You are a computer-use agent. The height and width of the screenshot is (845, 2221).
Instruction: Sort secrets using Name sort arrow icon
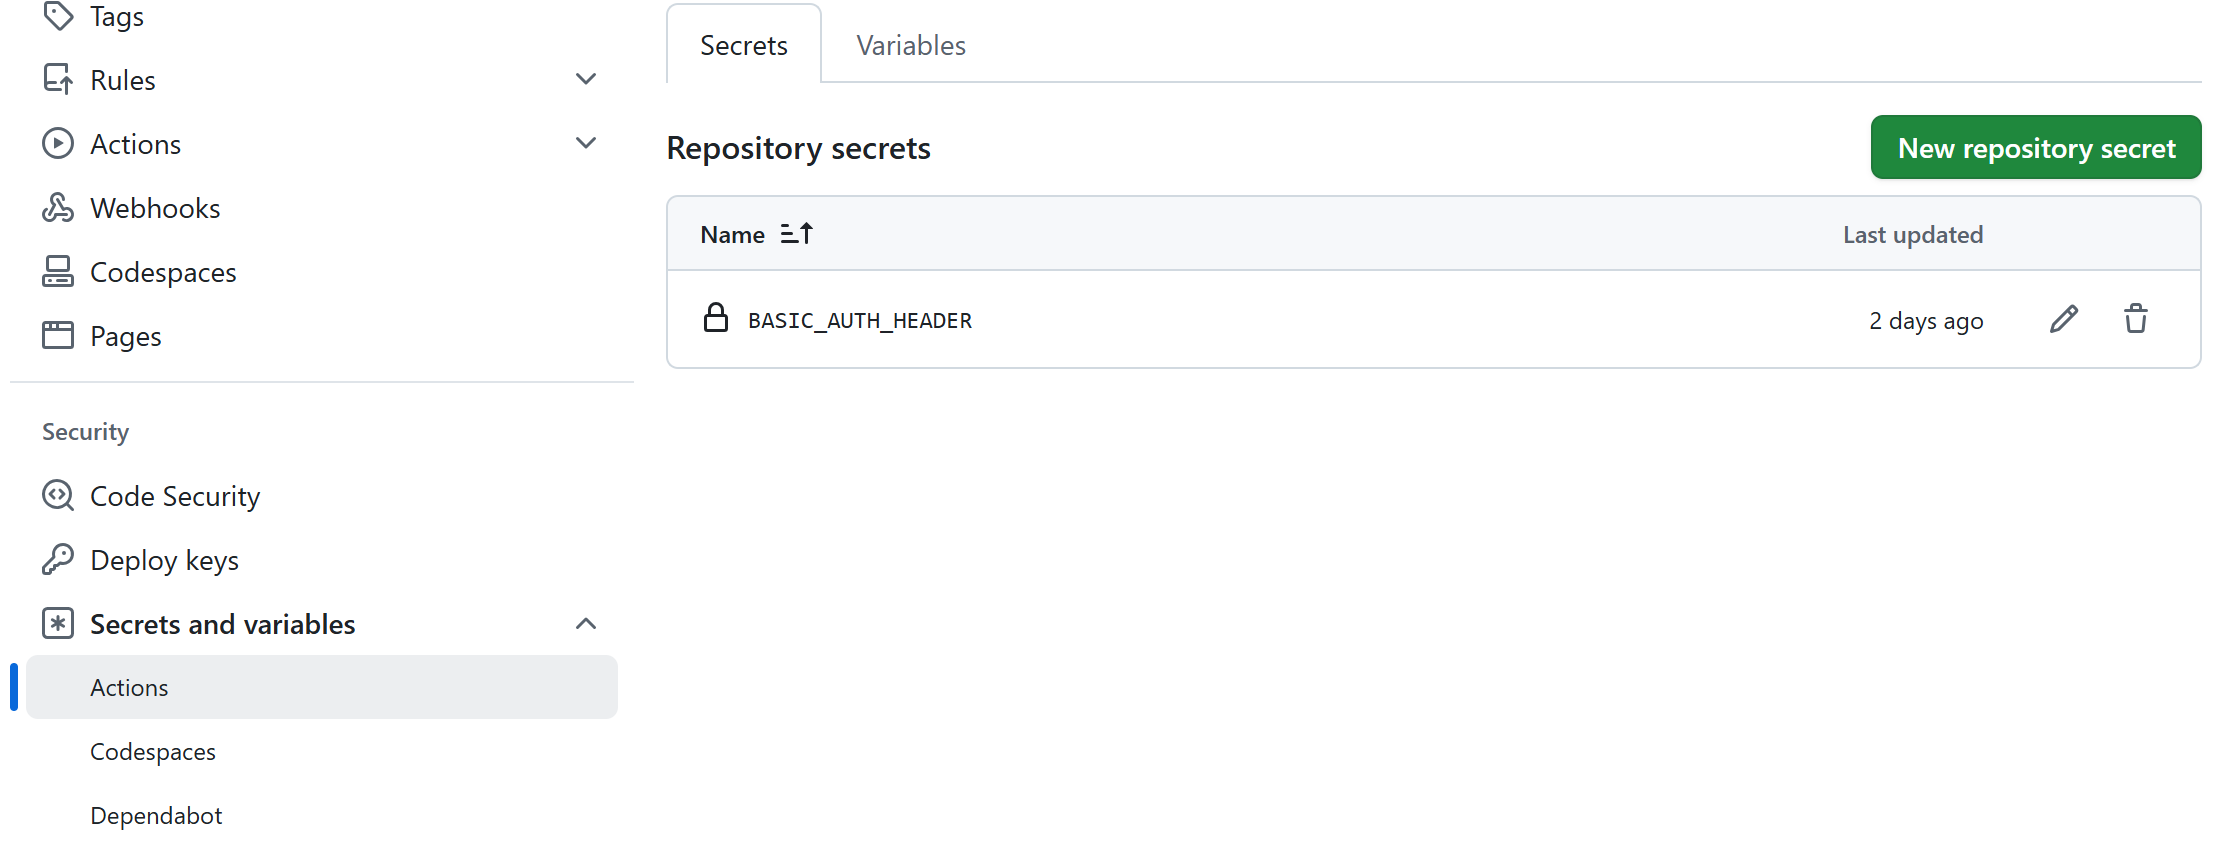797,233
